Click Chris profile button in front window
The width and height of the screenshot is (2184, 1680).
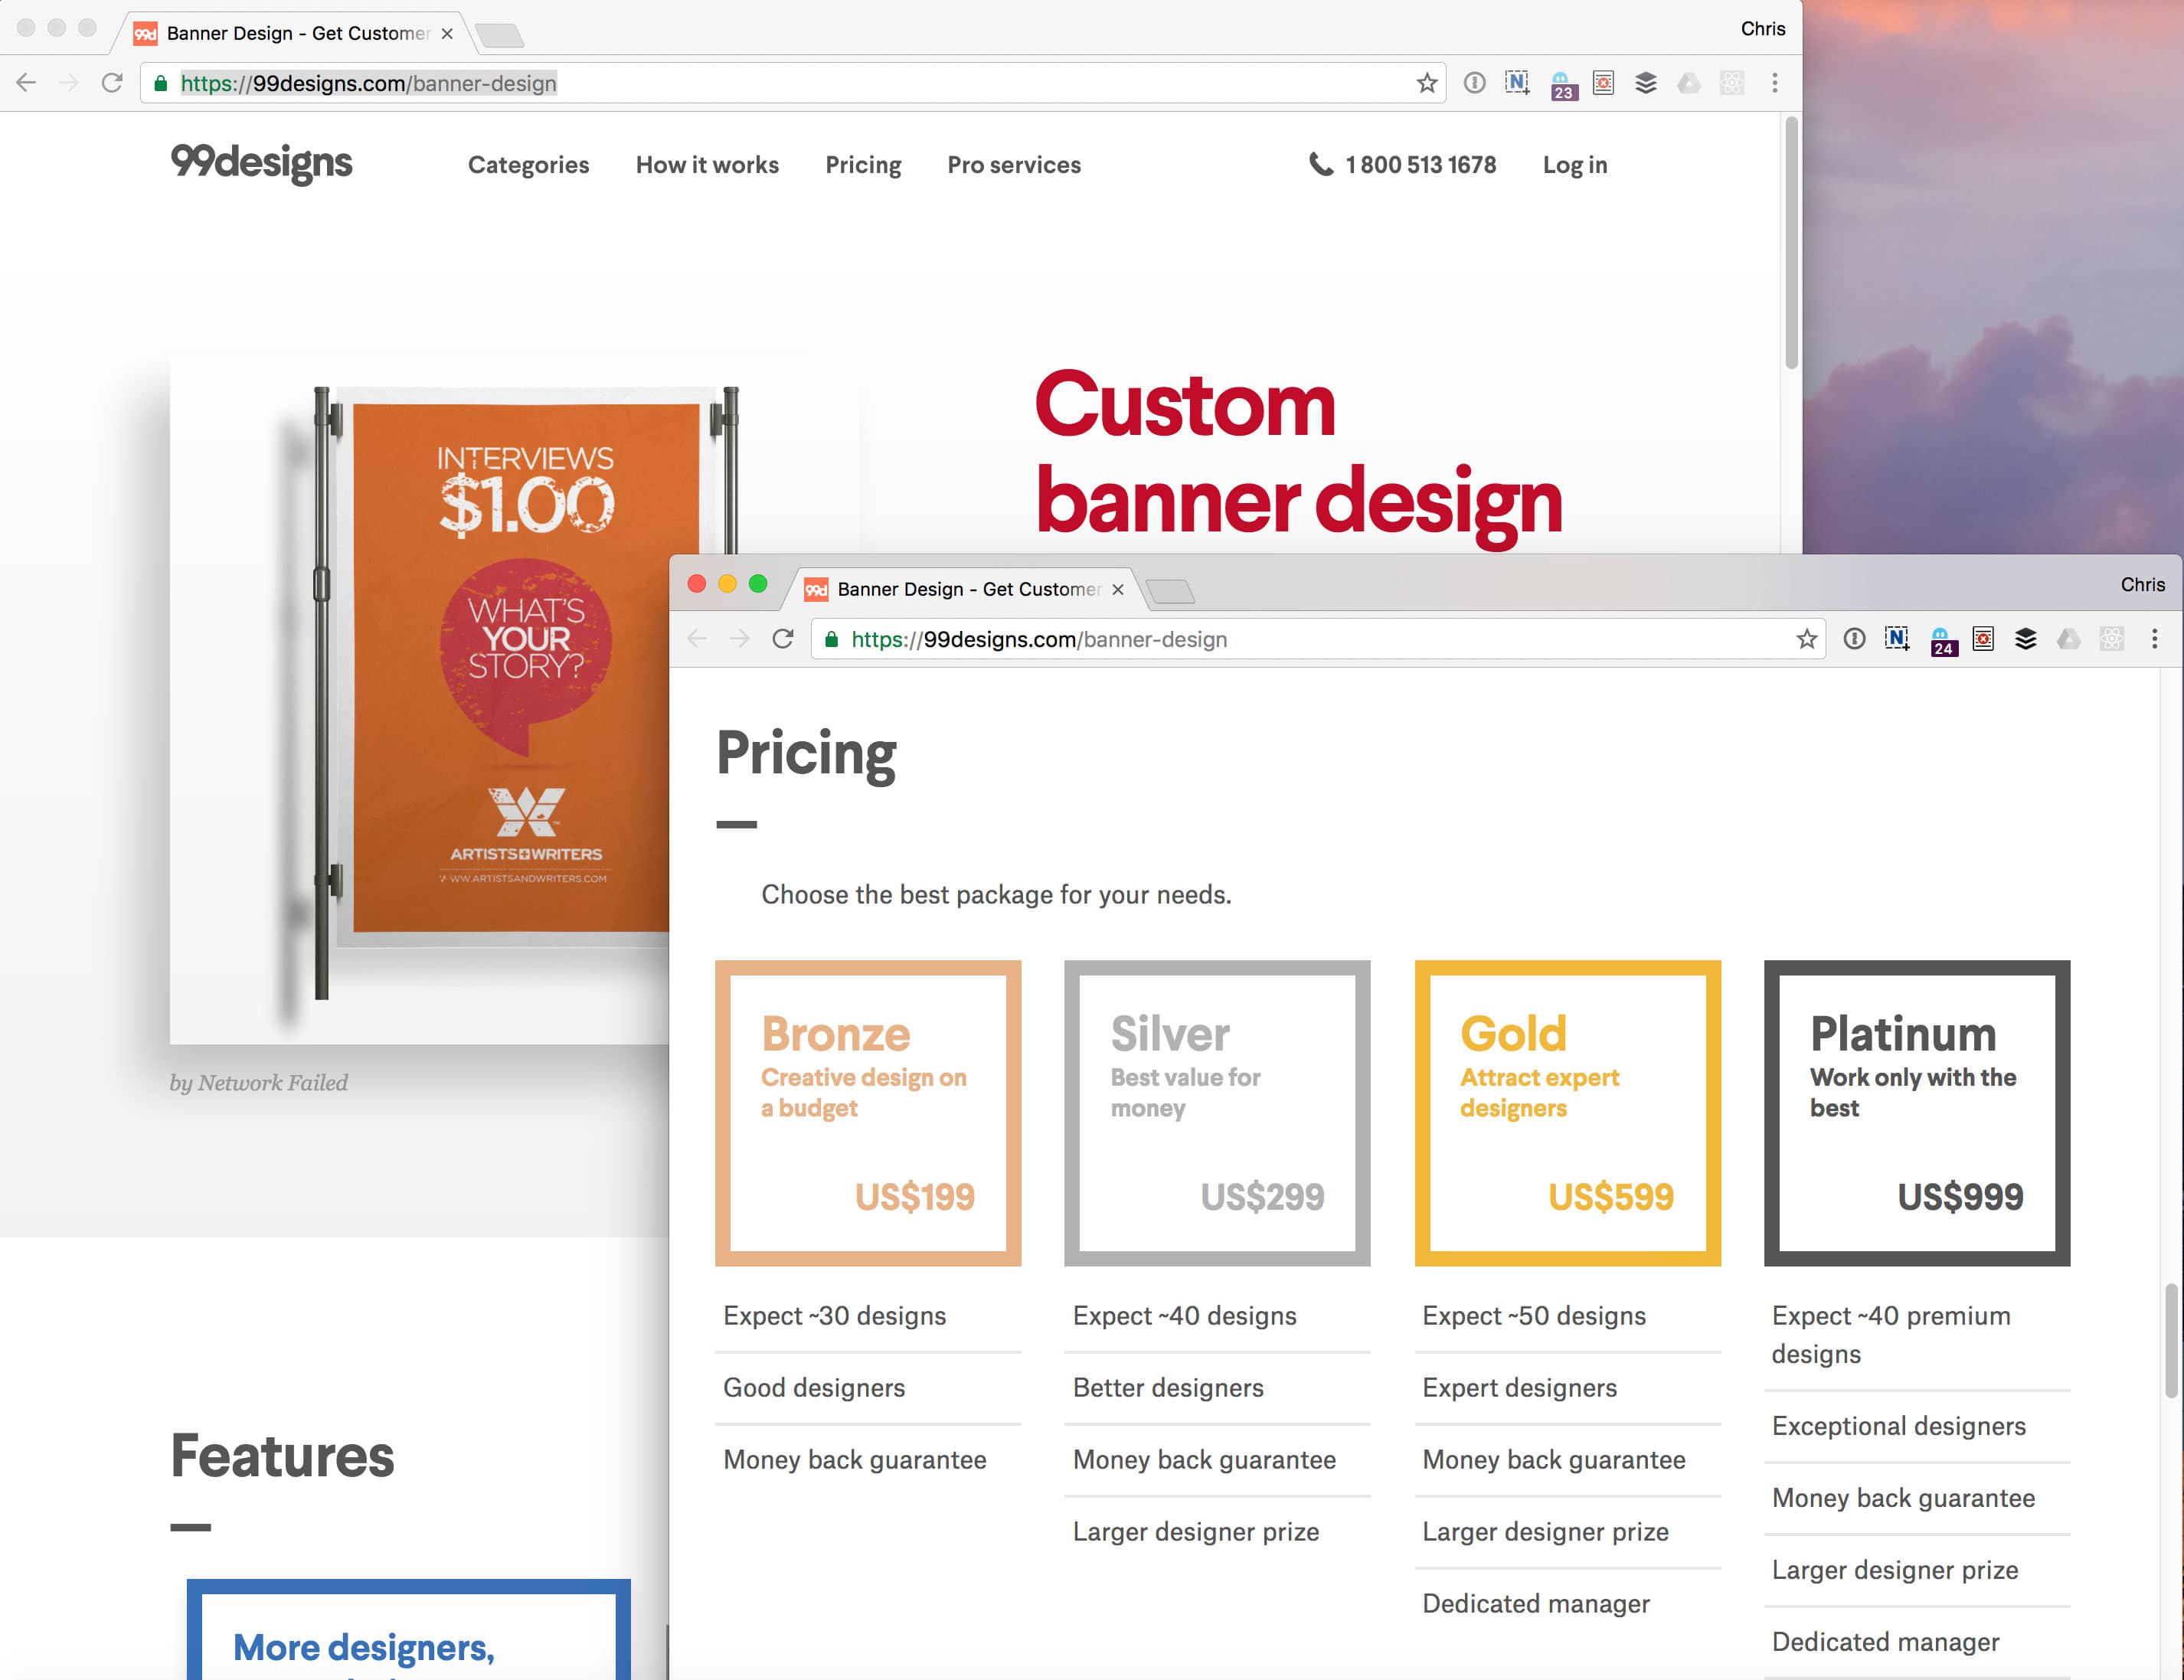pyautogui.click(x=2142, y=585)
